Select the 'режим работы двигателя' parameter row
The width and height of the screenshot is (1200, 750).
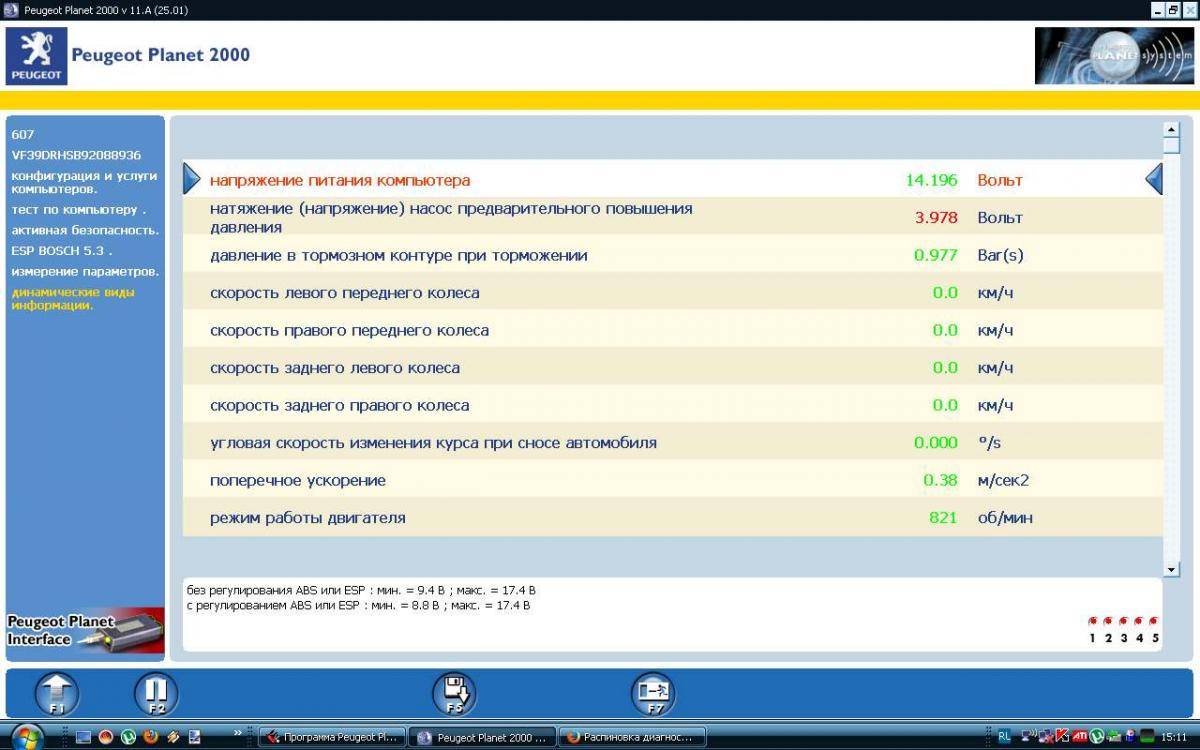pos(307,518)
